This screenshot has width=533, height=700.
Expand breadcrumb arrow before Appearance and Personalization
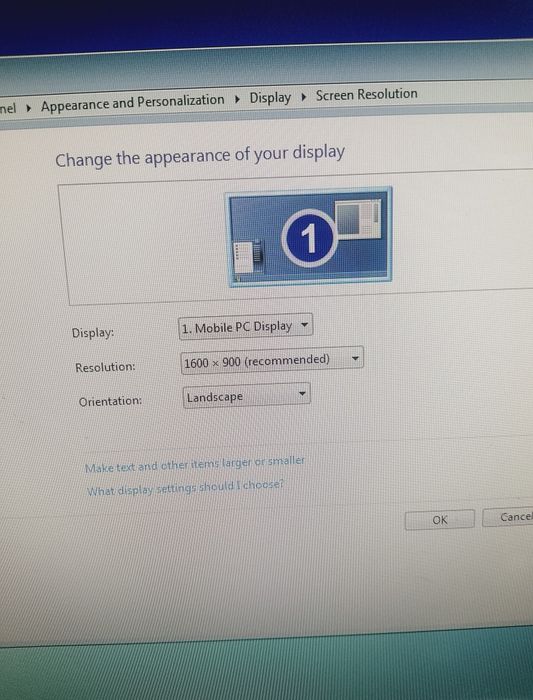tap(29, 108)
